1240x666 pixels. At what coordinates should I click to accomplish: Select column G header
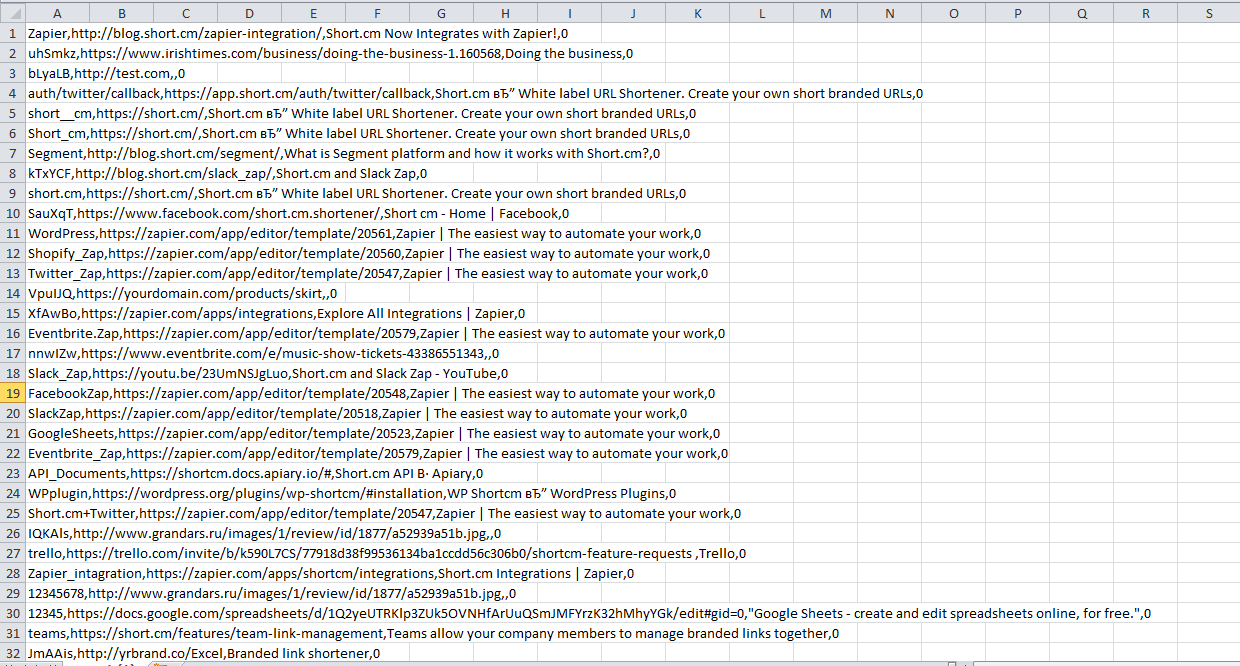click(441, 13)
